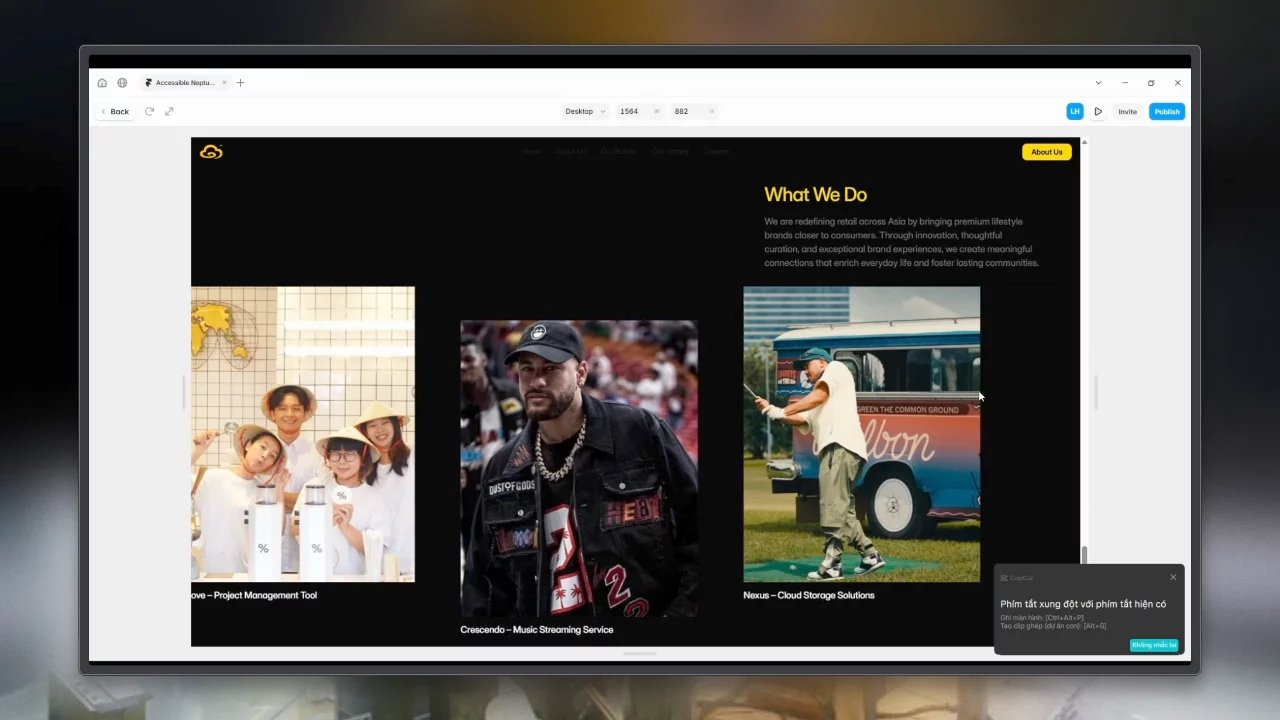Click the preview vertical scrollbar thumb
This screenshot has width=1280, height=720.
click(1084, 555)
